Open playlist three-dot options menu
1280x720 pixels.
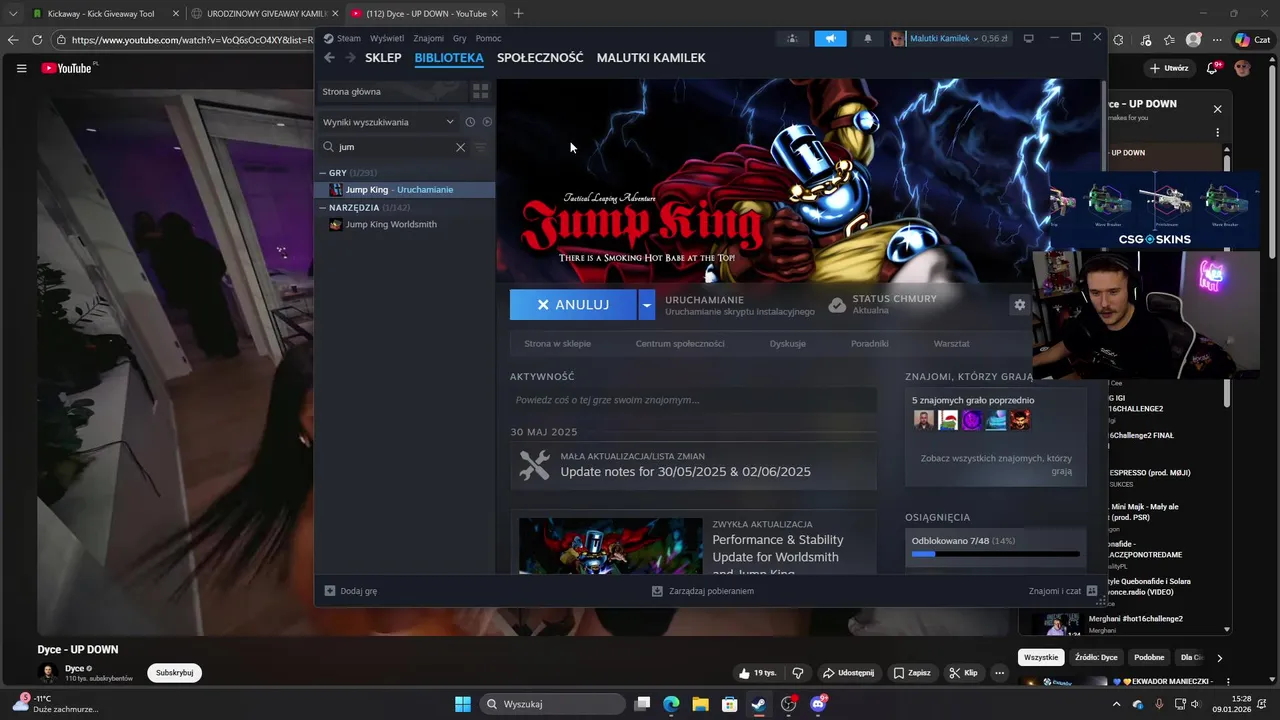1217,132
